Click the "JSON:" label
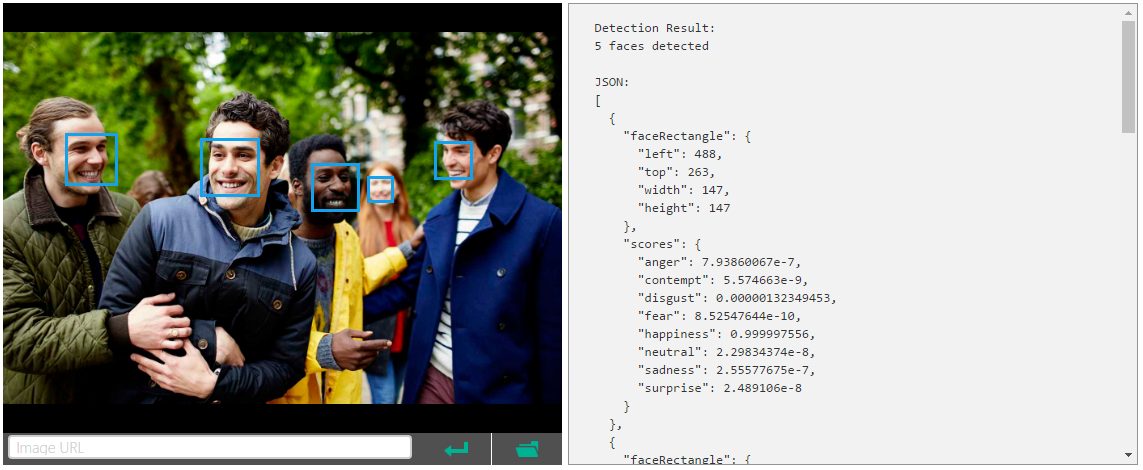The height and width of the screenshot is (470, 1143). 612,82
